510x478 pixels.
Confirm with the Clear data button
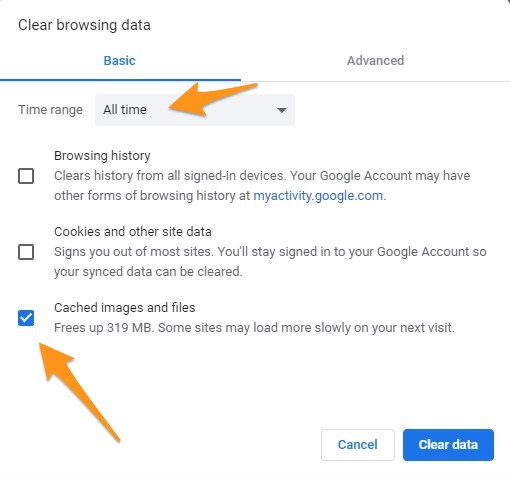(448, 445)
